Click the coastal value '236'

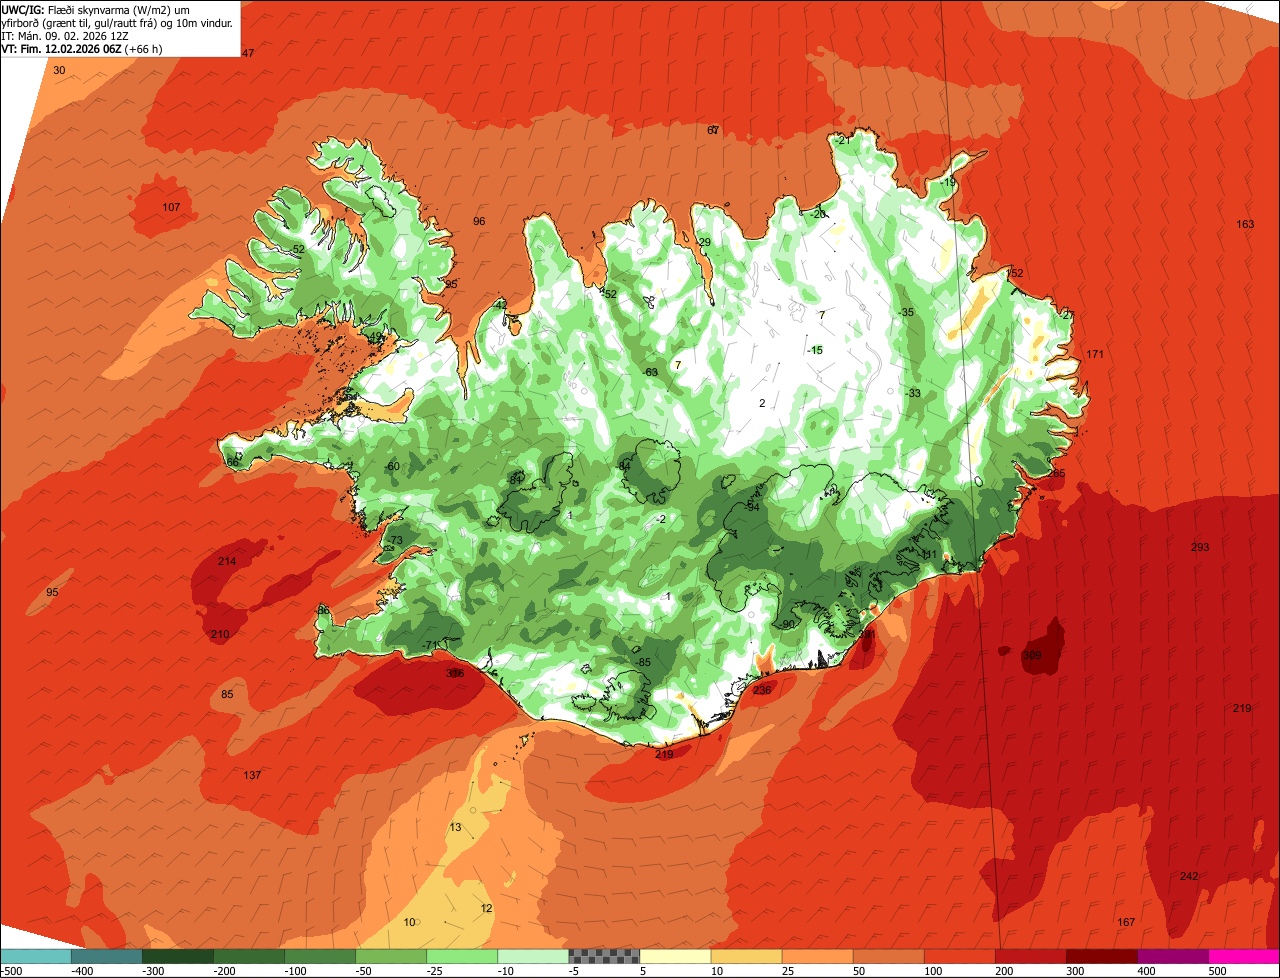[x=762, y=690]
